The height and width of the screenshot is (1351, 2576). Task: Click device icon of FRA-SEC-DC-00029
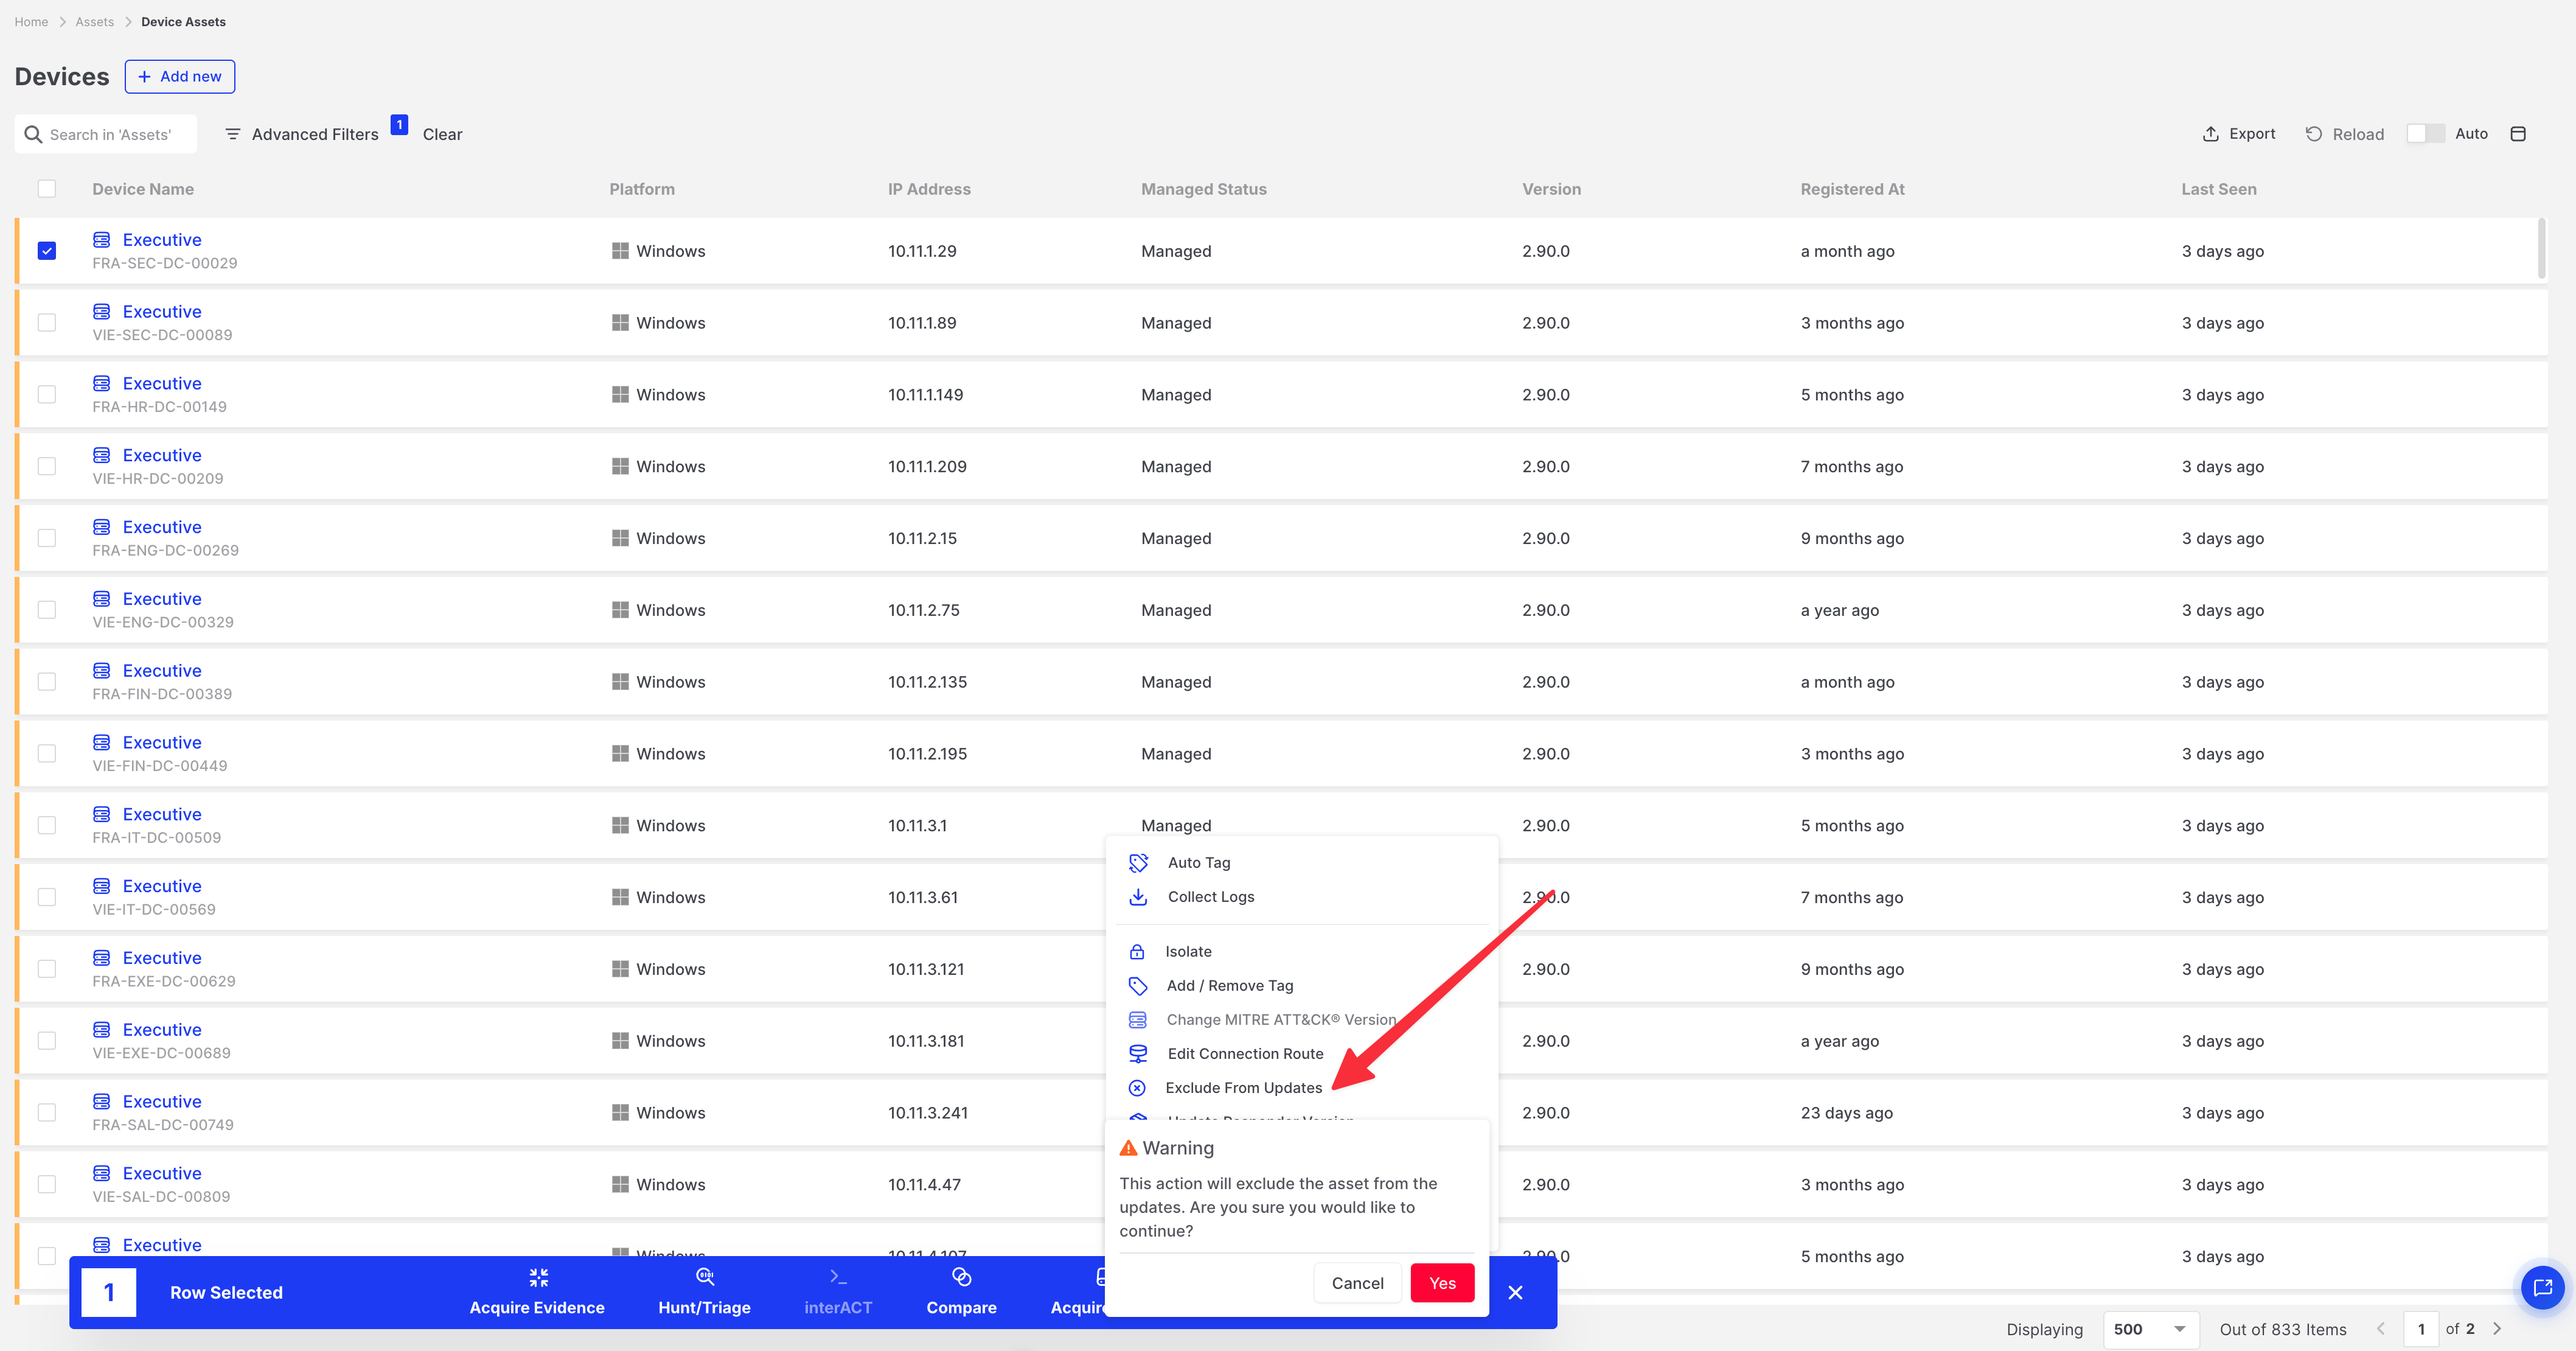(102, 240)
